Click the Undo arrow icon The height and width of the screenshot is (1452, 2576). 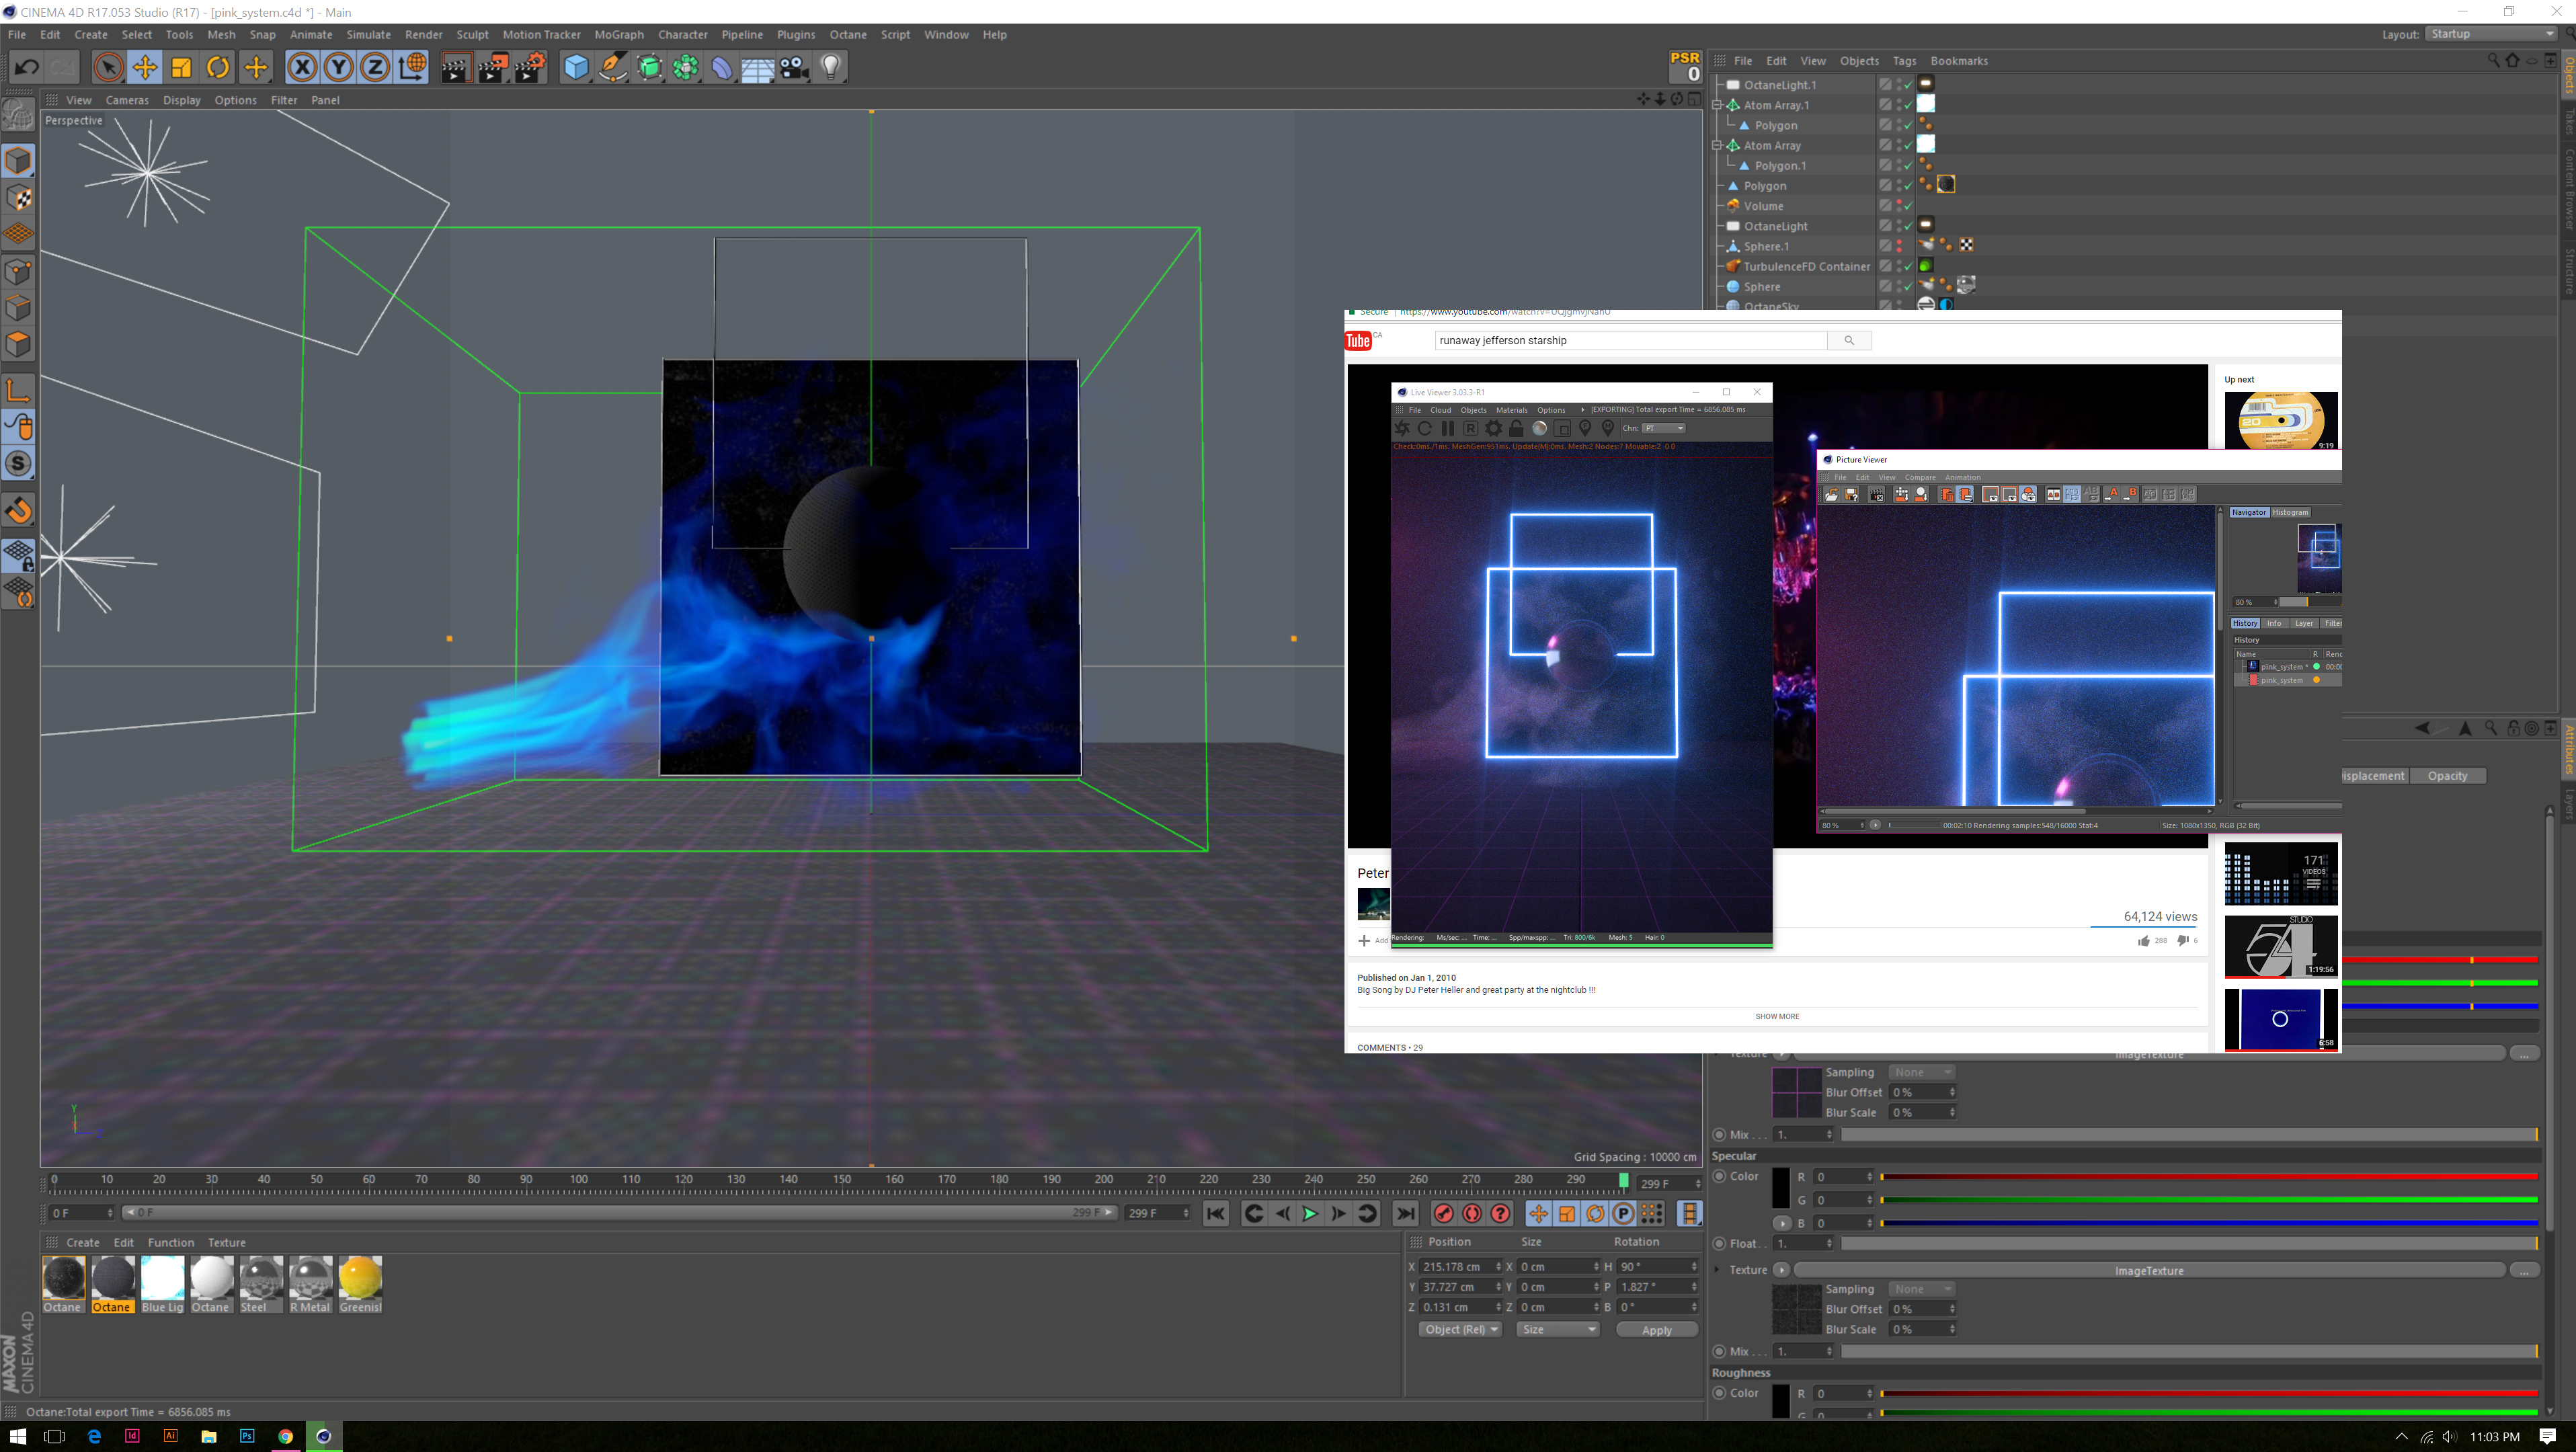click(x=27, y=68)
